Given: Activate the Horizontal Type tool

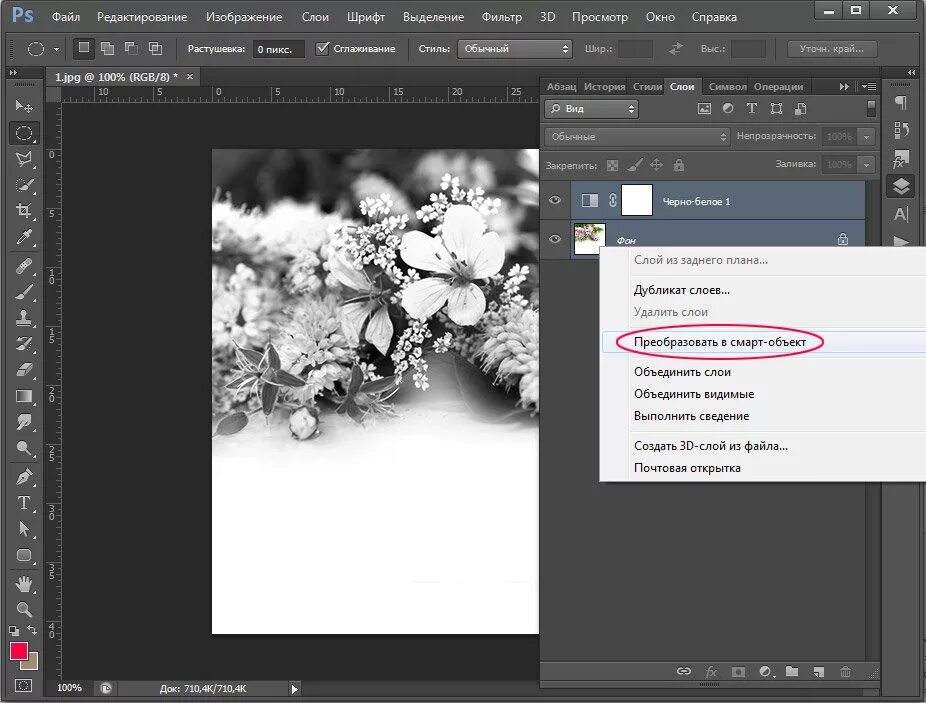Looking at the screenshot, I should point(24,502).
